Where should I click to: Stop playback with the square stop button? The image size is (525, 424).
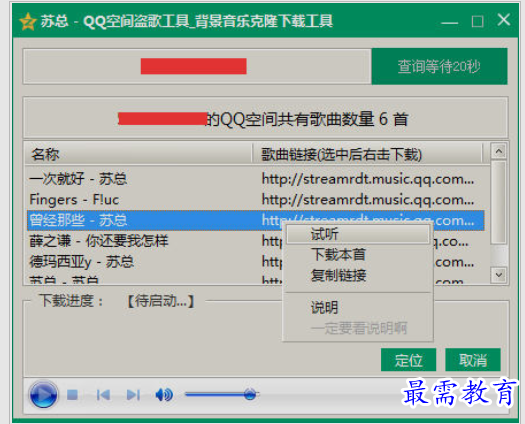click(x=72, y=395)
